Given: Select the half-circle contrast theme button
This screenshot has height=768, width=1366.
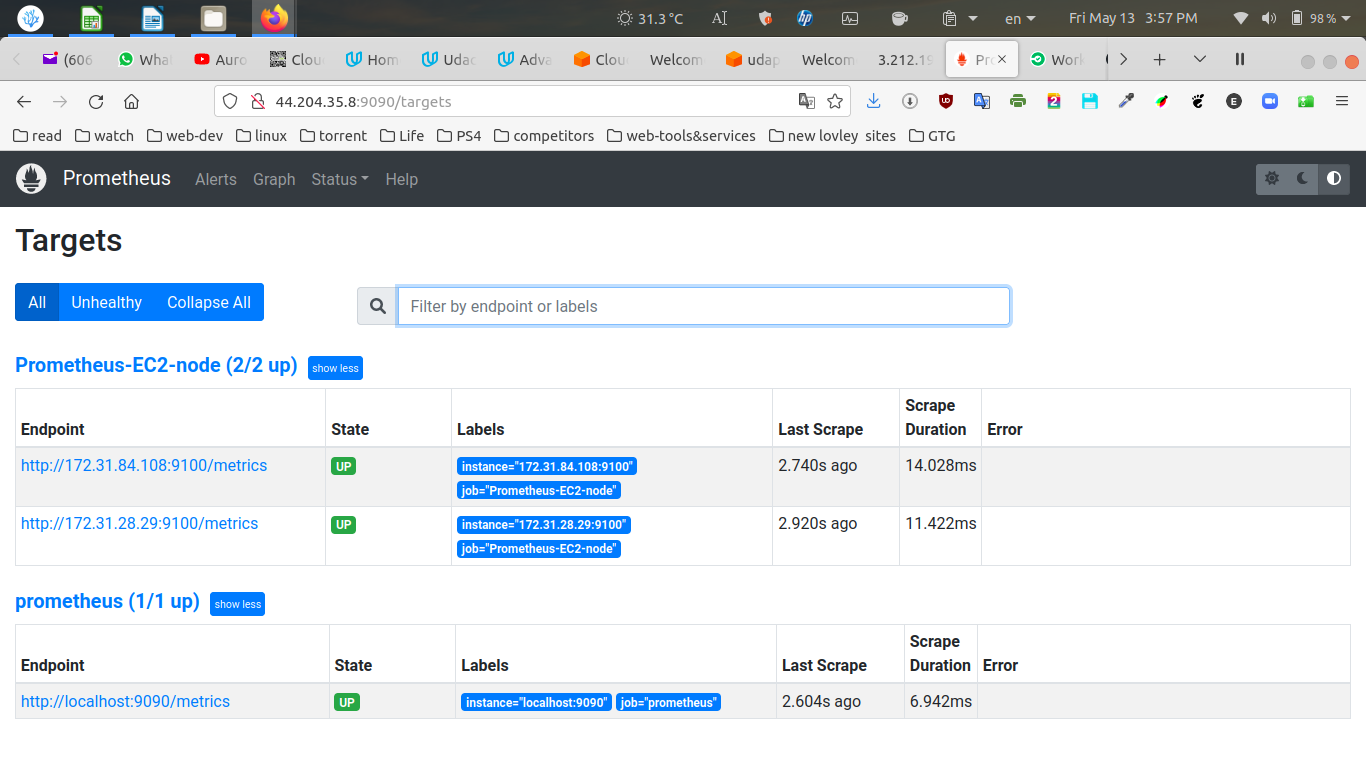Looking at the screenshot, I should pos(1334,179).
